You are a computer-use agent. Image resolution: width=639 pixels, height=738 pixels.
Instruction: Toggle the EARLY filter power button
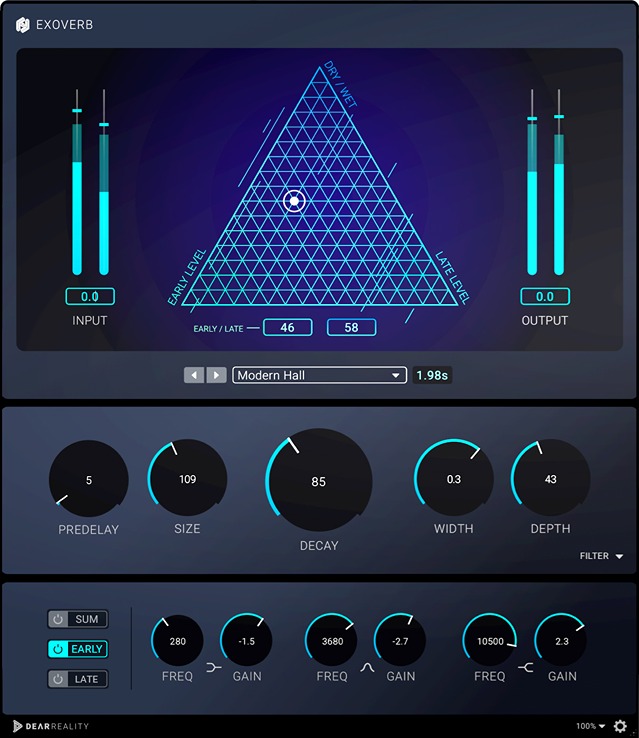point(58,649)
